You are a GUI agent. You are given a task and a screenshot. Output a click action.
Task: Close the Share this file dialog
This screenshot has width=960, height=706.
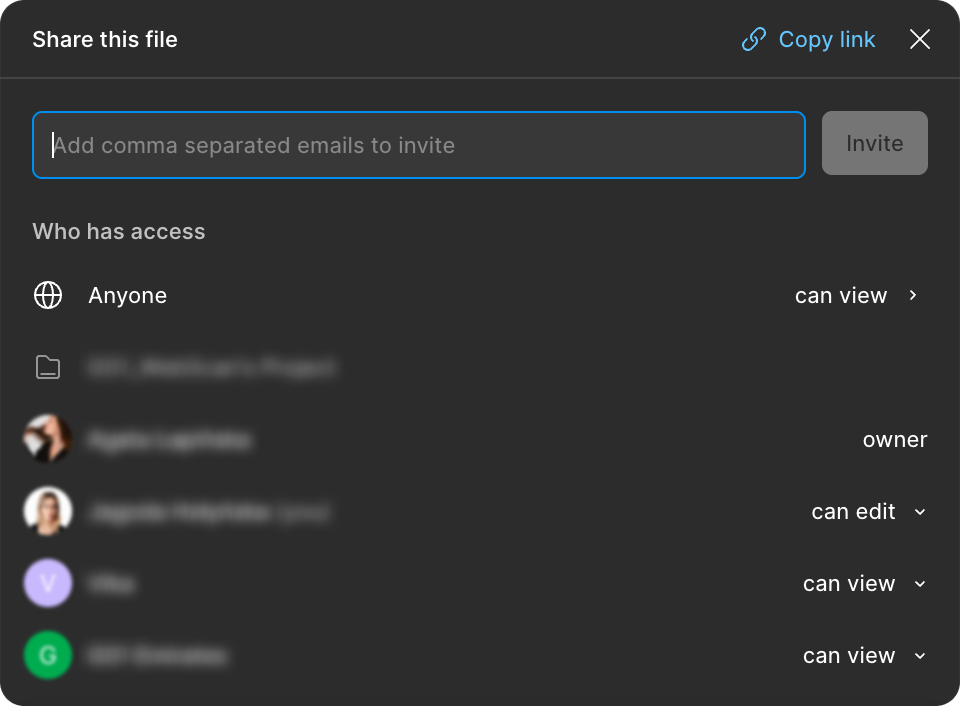(919, 39)
